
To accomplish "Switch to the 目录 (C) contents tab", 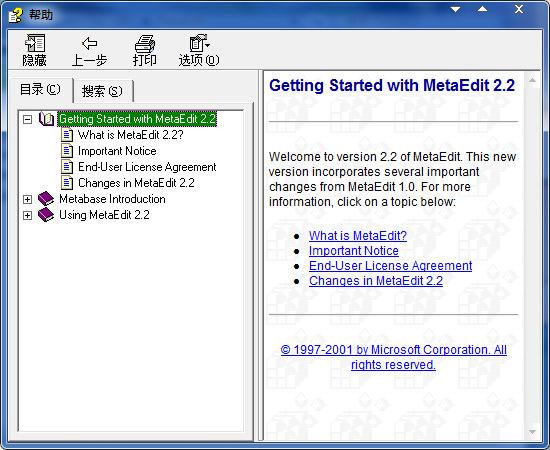I will pyautogui.click(x=40, y=89).
